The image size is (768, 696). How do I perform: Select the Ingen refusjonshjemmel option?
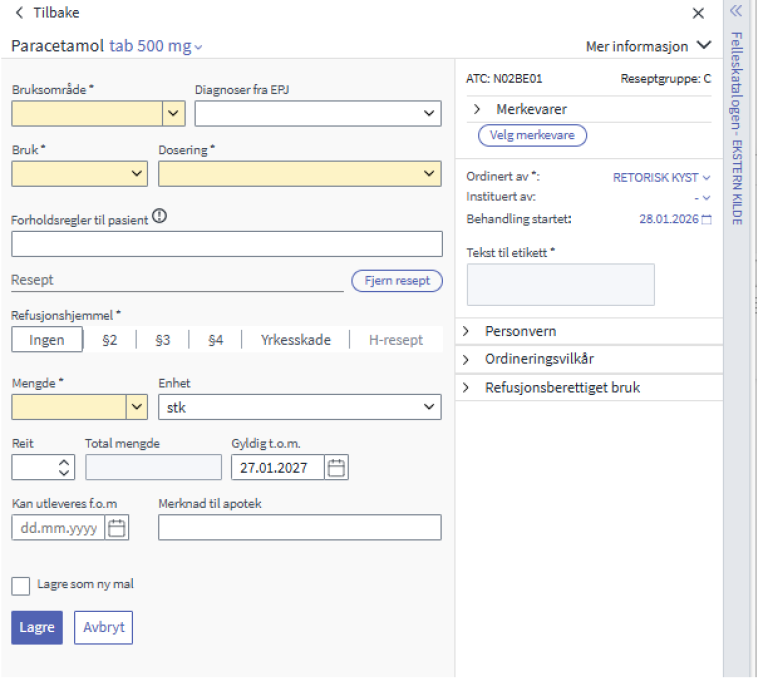[x=47, y=340]
